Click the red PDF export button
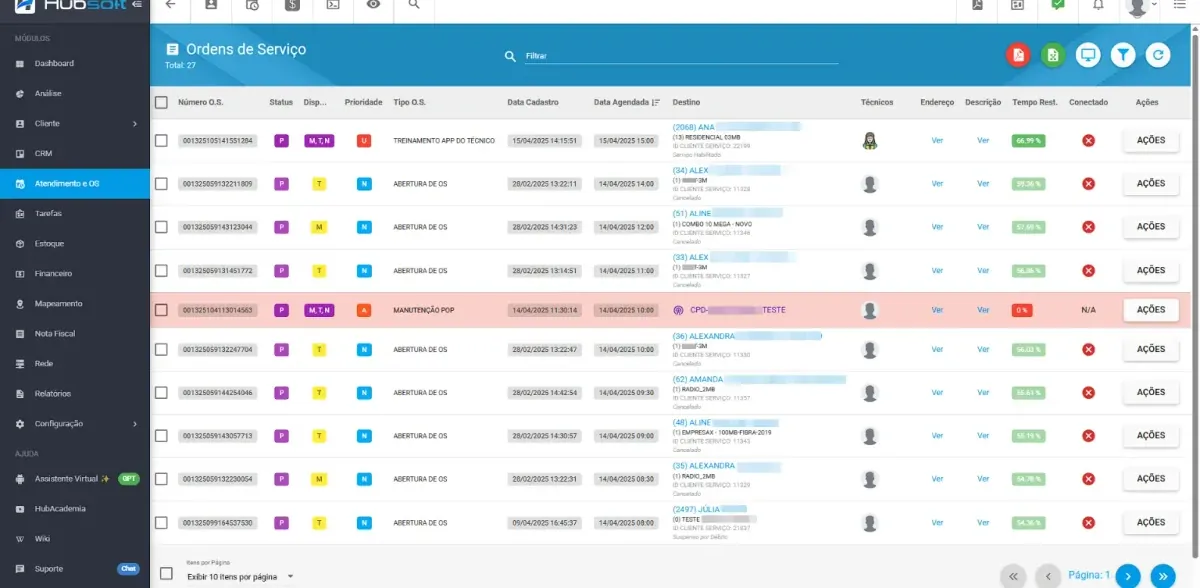 (x=1018, y=56)
